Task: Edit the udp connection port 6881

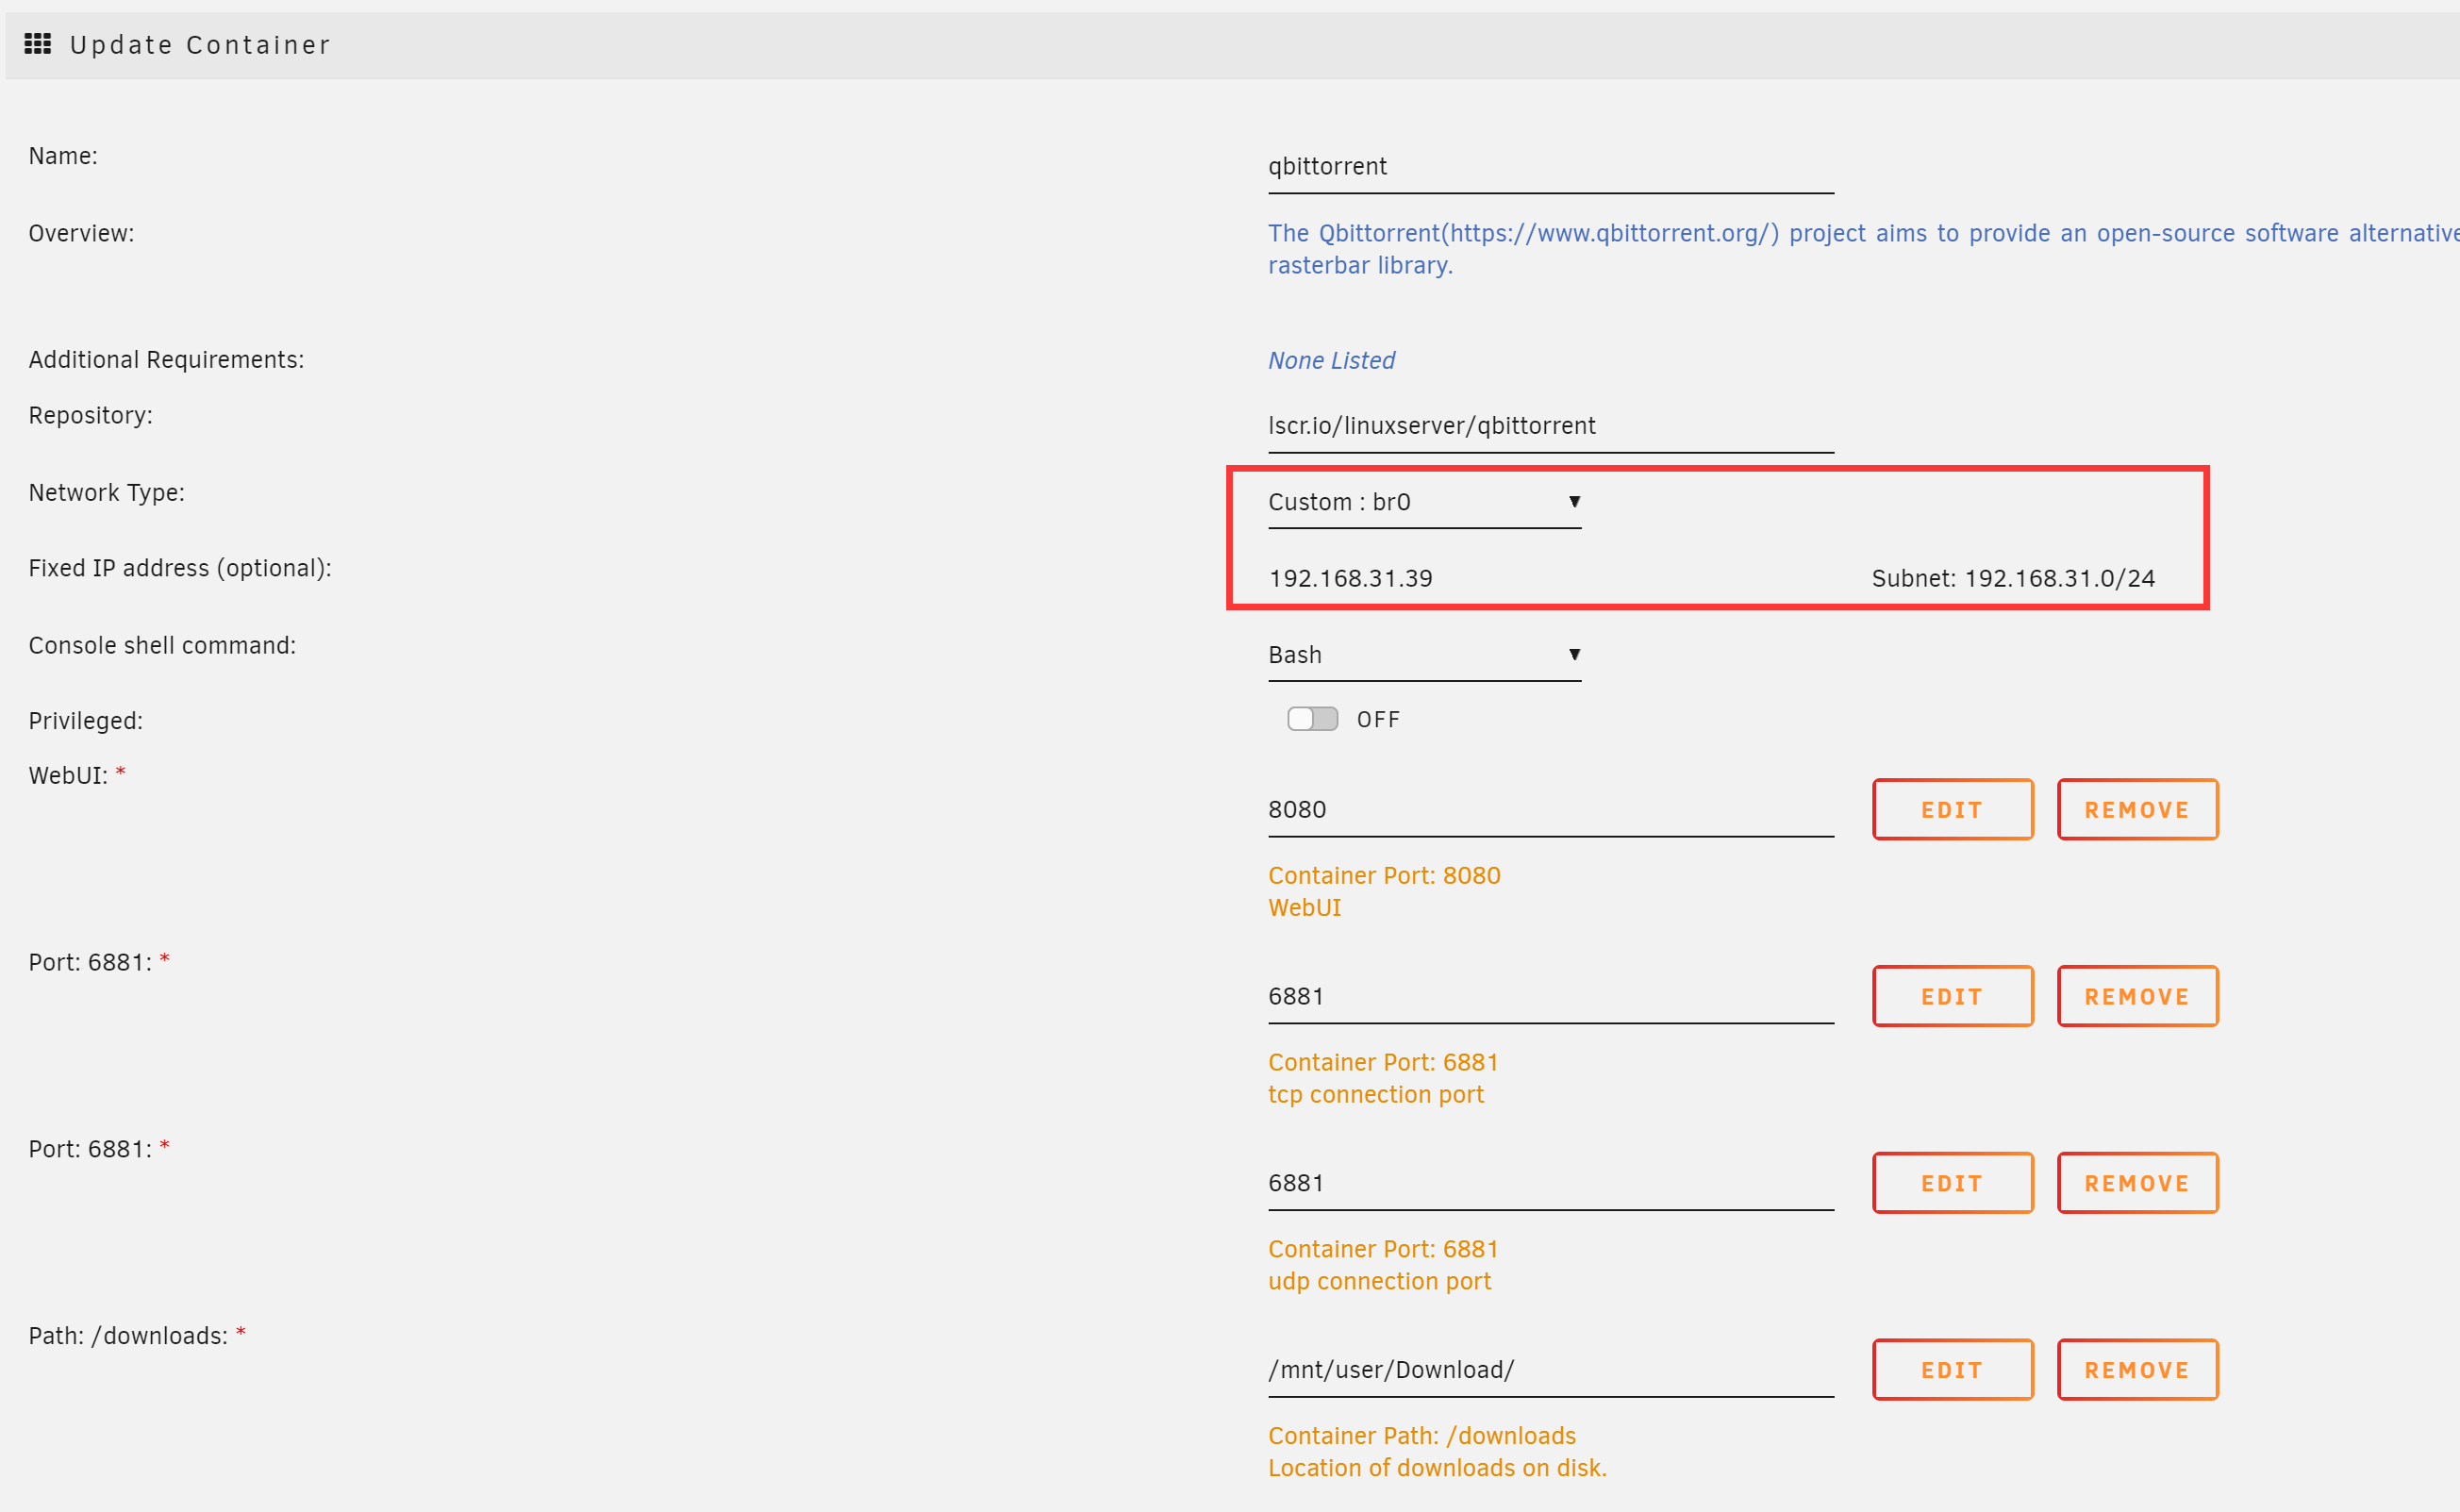Action: click(x=1951, y=1183)
